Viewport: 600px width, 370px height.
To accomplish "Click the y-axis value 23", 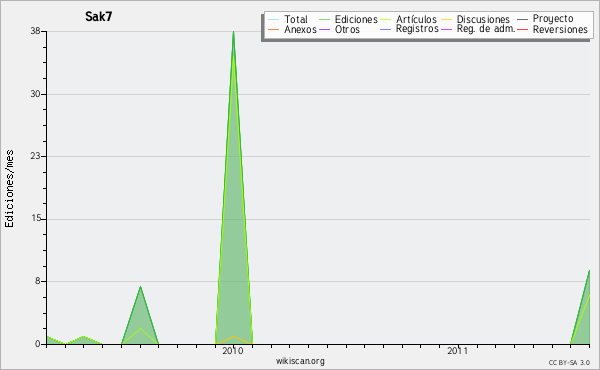I will tap(36, 156).
